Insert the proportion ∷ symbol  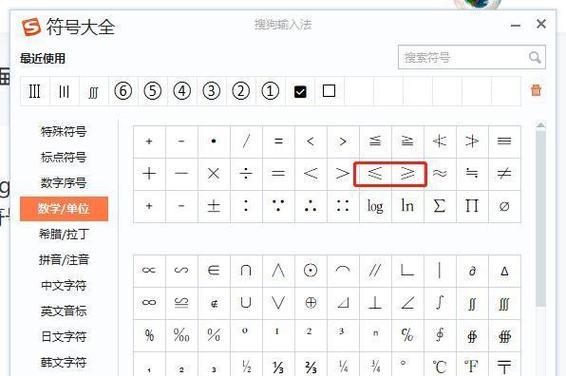click(x=343, y=206)
